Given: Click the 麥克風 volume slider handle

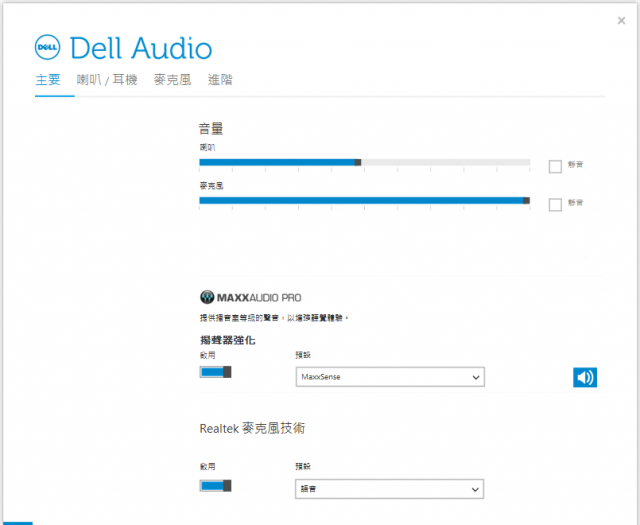Looking at the screenshot, I should [526, 200].
